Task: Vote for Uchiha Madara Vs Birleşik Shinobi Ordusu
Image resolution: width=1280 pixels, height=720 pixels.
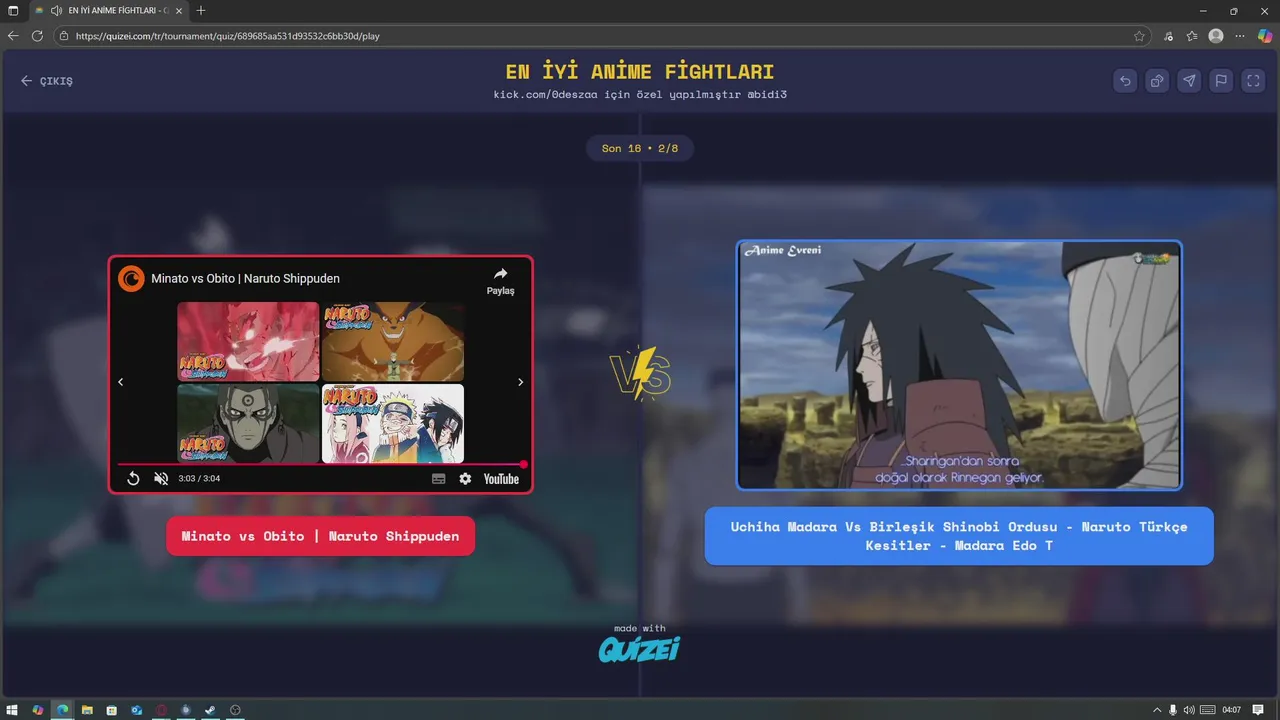Action: pyautogui.click(x=959, y=536)
